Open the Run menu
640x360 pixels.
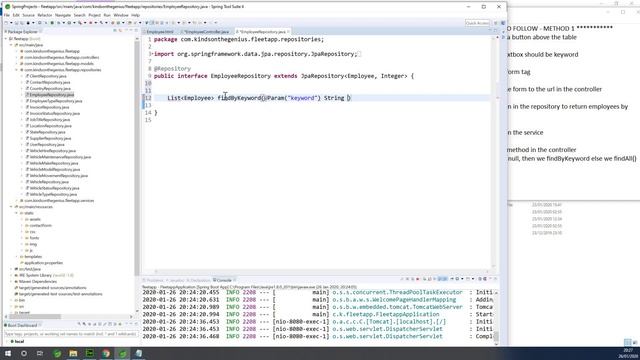pyautogui.click(x=107, y=15)
